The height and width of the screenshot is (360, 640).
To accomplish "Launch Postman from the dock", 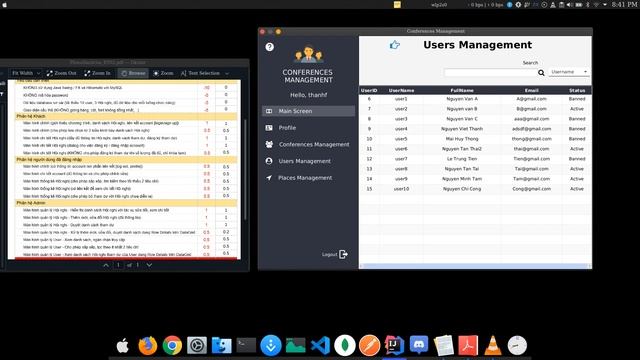I will [369, 345].
